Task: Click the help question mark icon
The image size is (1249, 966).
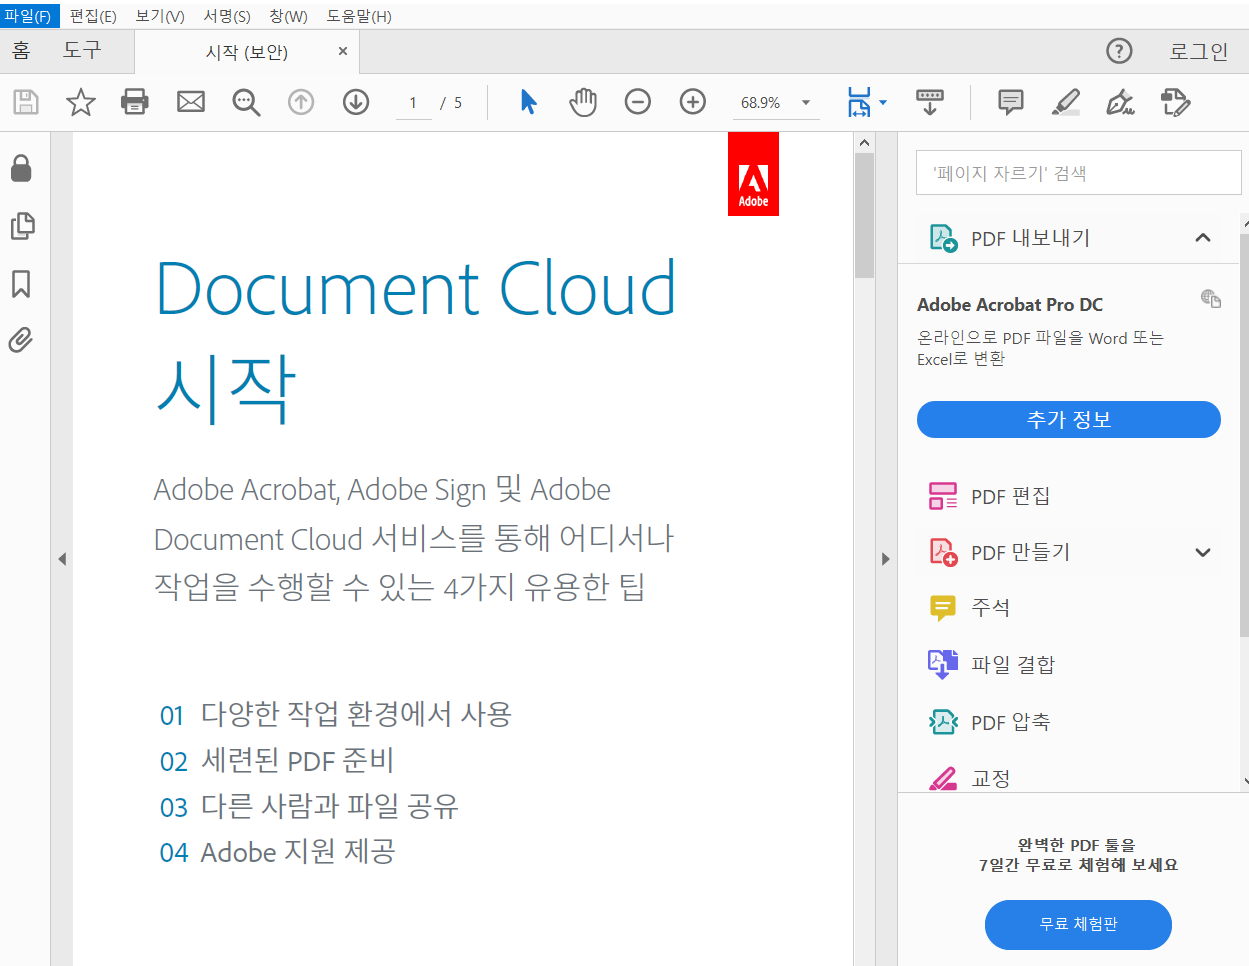Action: click(x=1119, y=51)
